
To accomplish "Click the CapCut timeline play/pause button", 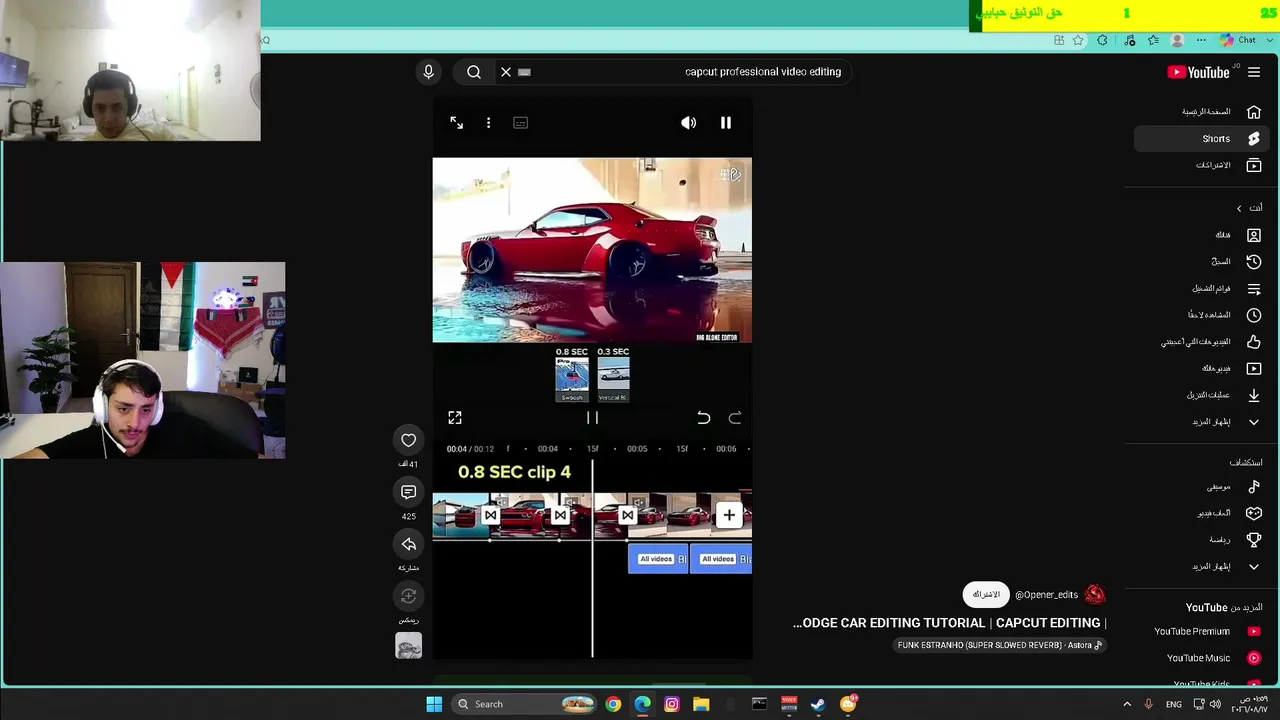I will click(x=592, y=418).
